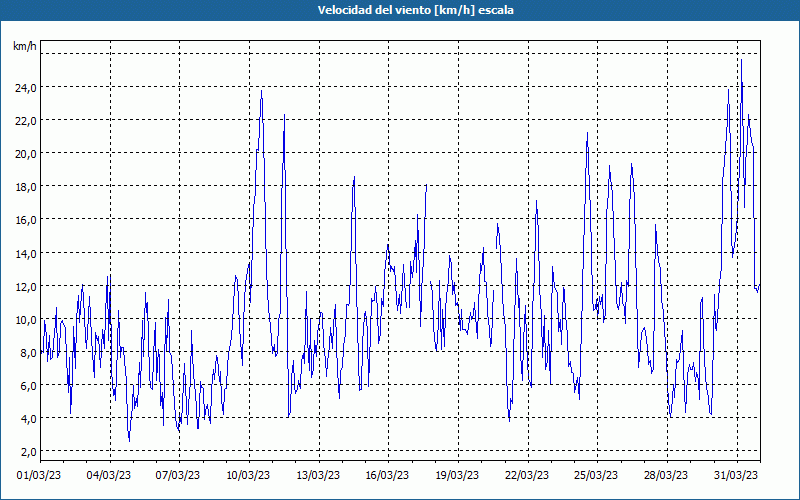The width and height of the screenshot is (800, 500).
Task: Click the 01/03/23 date label
Action: tap(39, 475)
